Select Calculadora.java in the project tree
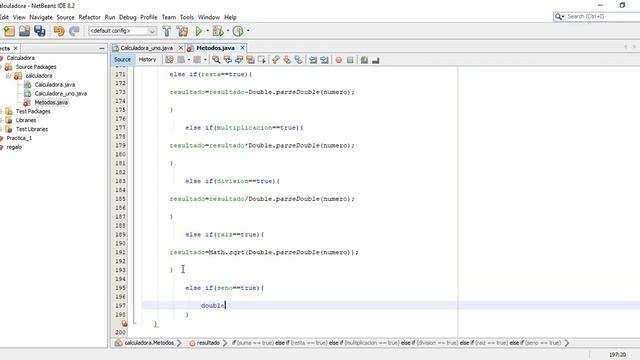 pyautogui.click(x=55, y=85)
